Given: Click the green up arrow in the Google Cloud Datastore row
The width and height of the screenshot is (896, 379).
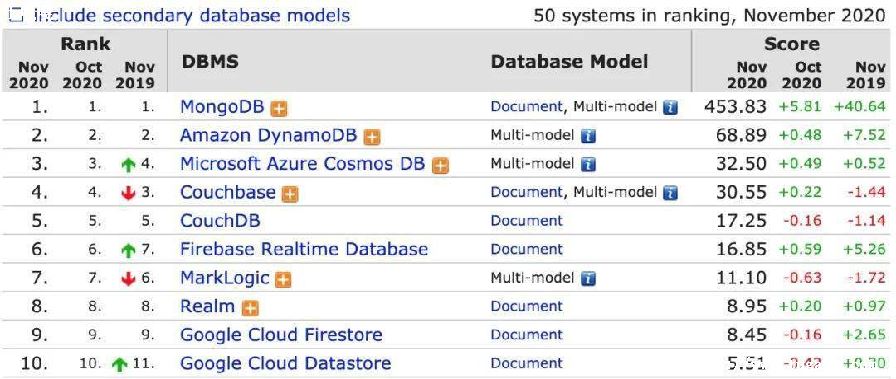Looking at the screenshot, I should coord(120,365).
